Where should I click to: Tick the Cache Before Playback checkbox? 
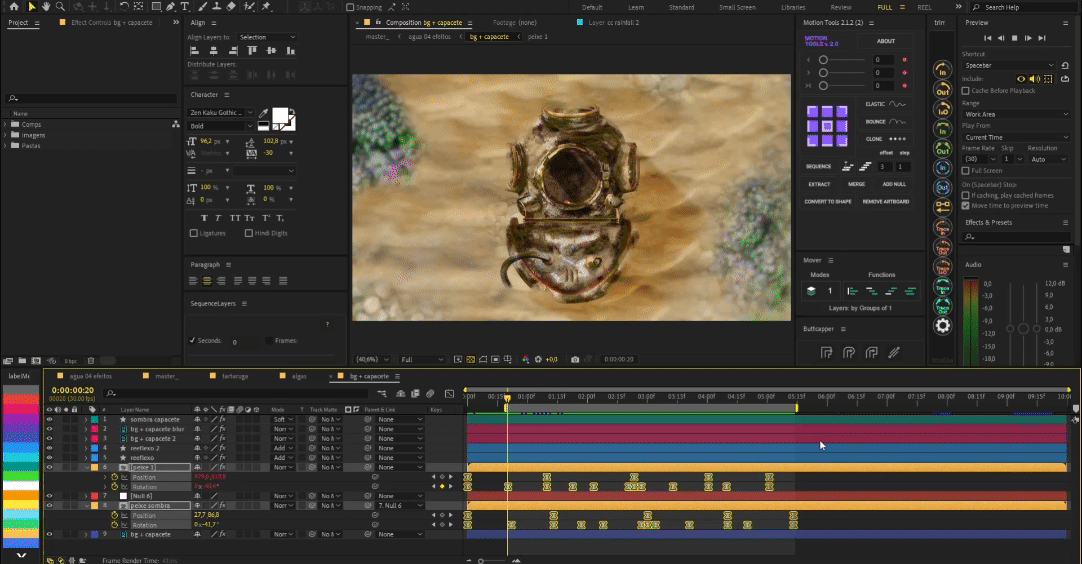(965, 90)
